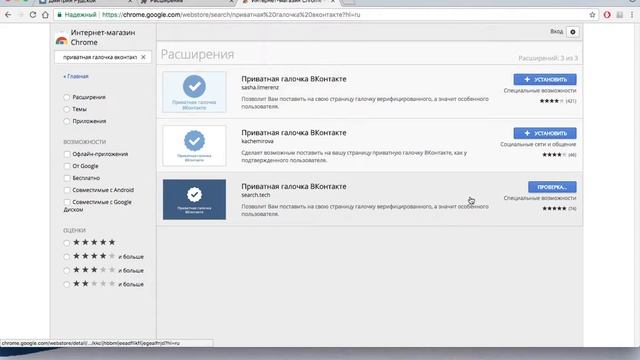640x360 pixels.
Task: Click Специальные возможности under first extension
Action: coord(540,91)
